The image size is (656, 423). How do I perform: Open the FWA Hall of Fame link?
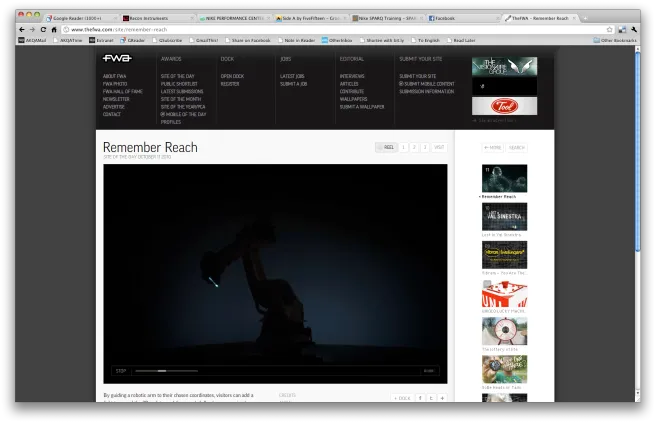click(x=123, y=91)
